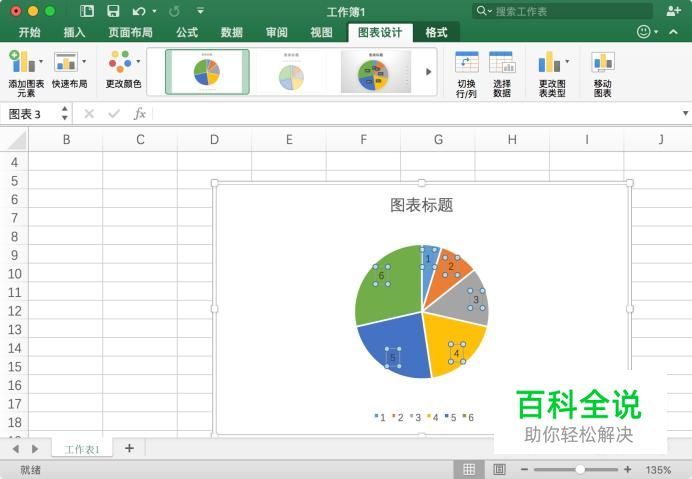Screen dimensions: 692x479
Task: Switch to the 数据 tab
Action: point(232,32)
